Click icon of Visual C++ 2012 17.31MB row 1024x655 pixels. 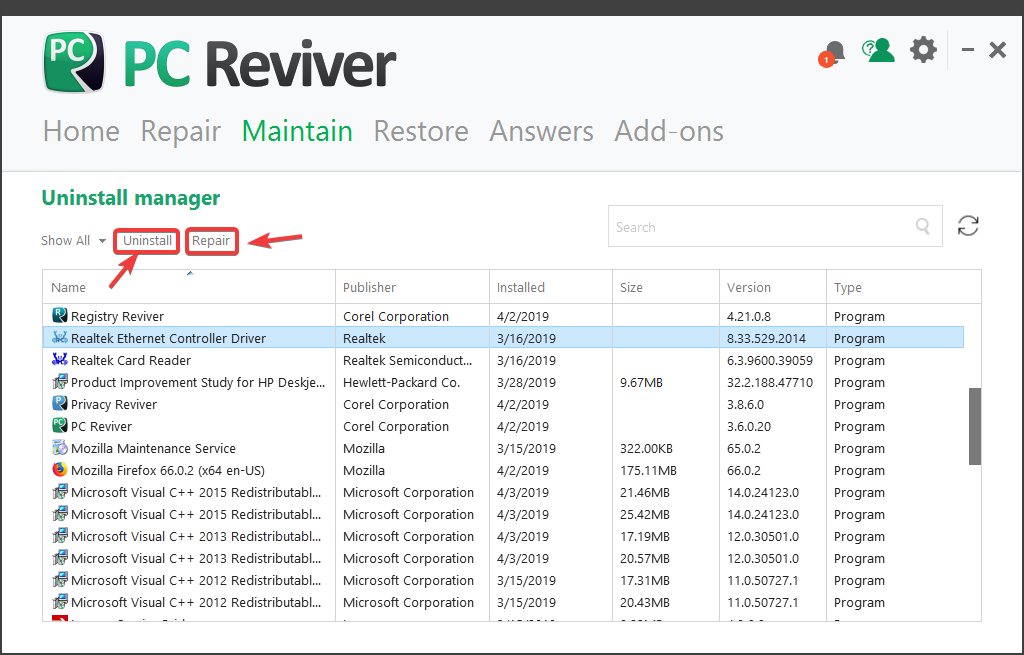coord(59,580)
